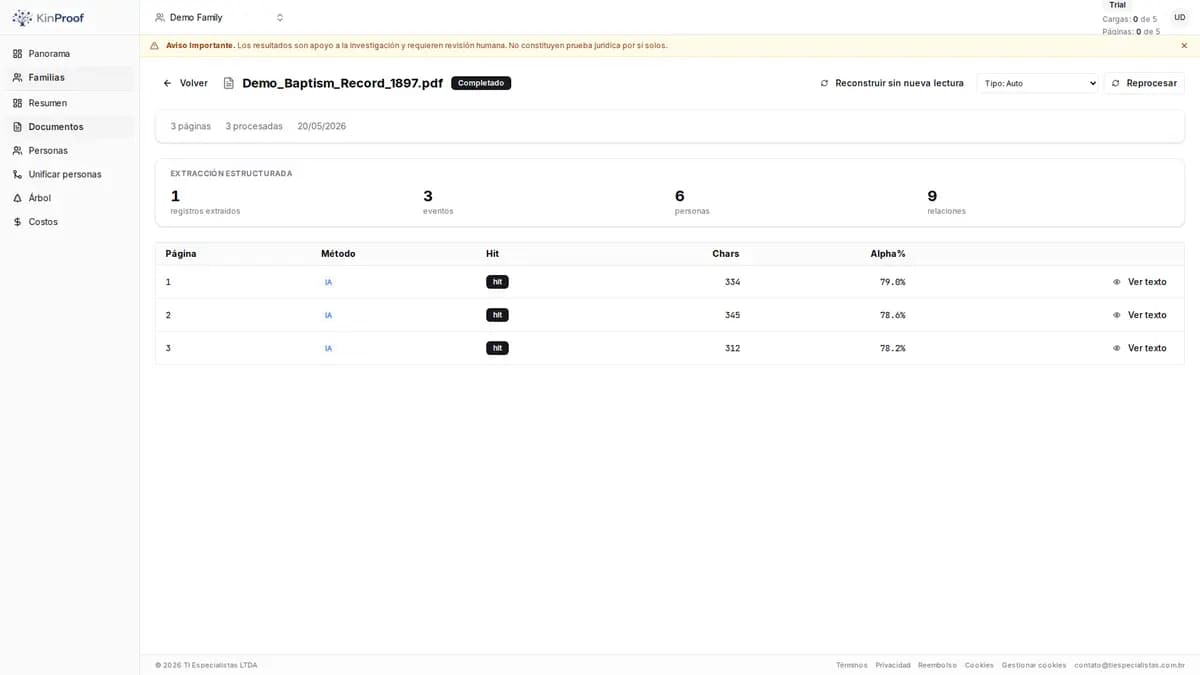Click the Trial plan badge

coord(1117,5)
